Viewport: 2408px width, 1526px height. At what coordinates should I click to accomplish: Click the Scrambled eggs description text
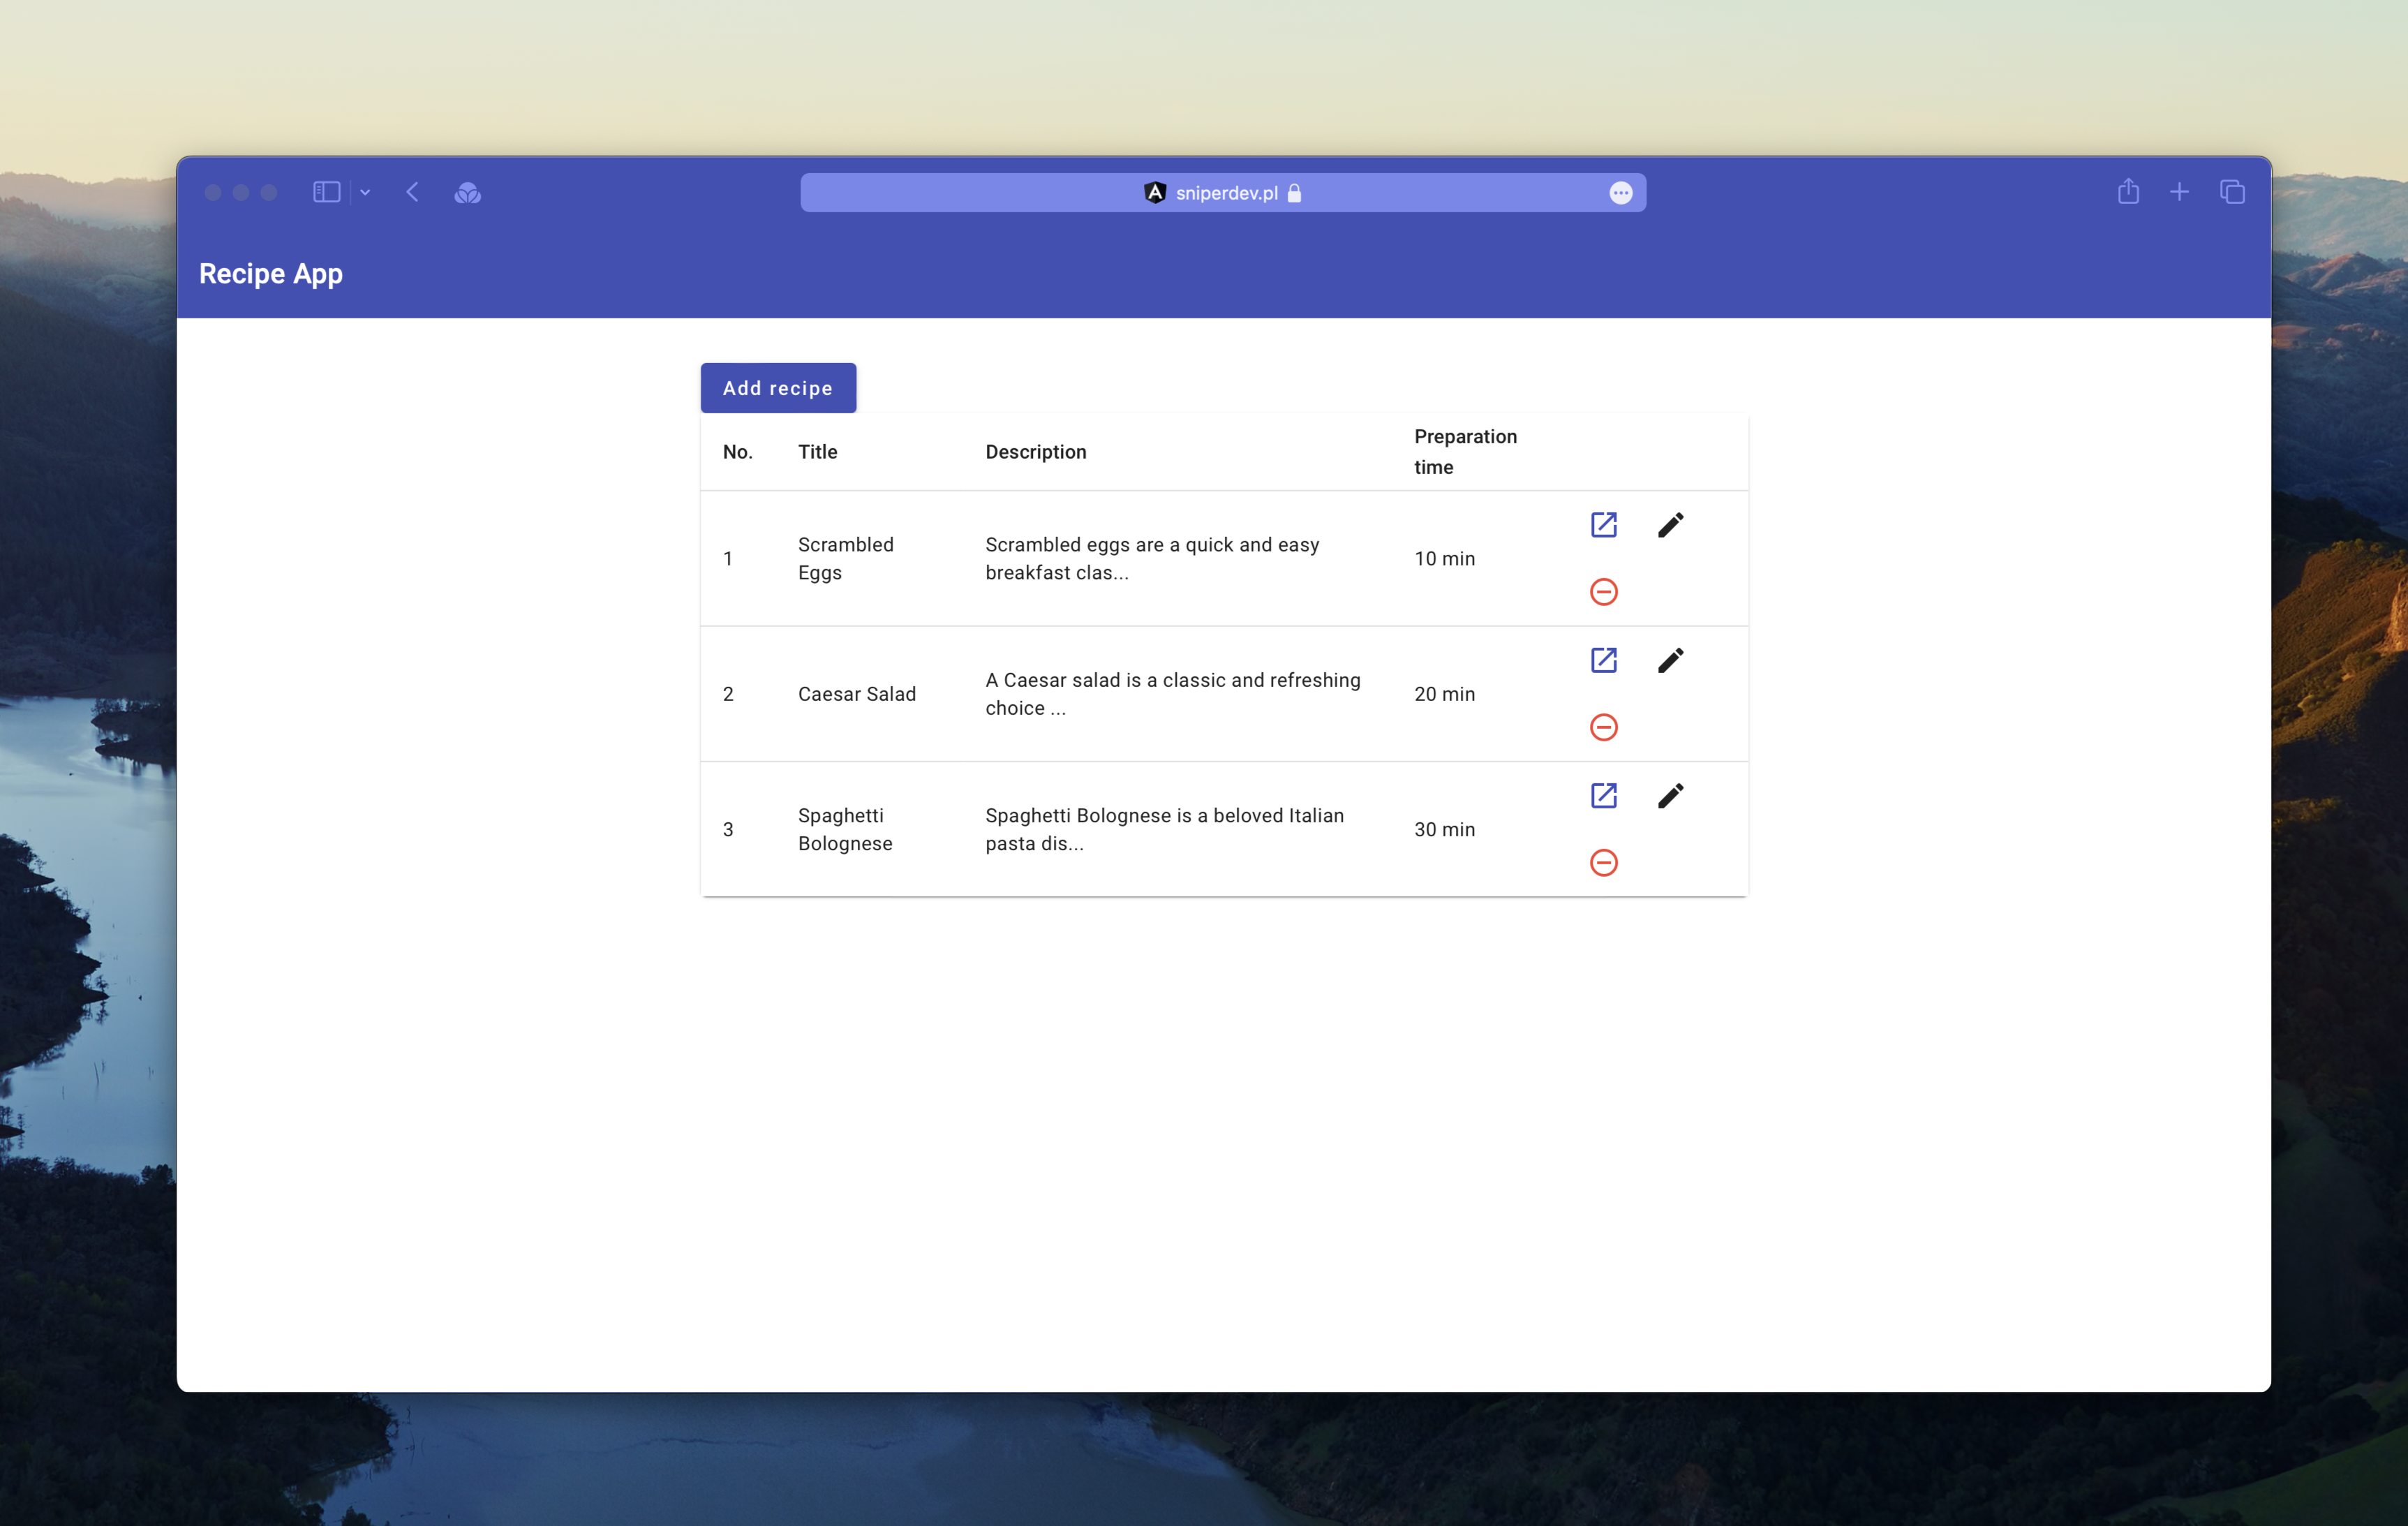(x=1152, y=558)
